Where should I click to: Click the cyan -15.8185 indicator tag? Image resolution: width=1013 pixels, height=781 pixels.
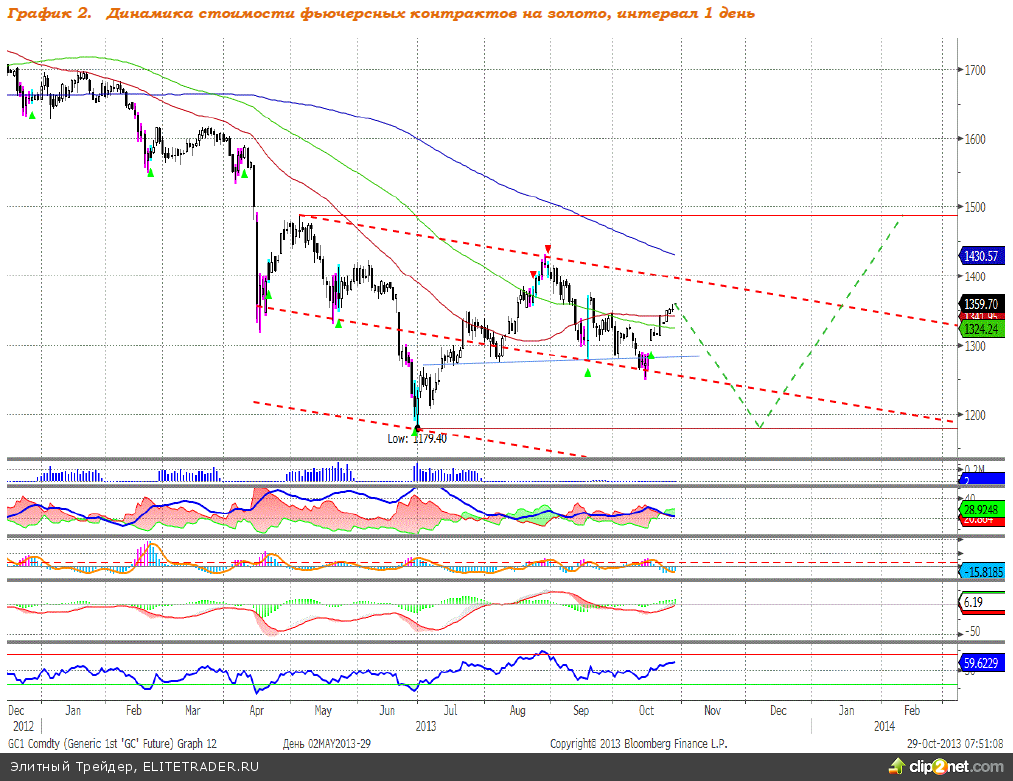point(983,571)
